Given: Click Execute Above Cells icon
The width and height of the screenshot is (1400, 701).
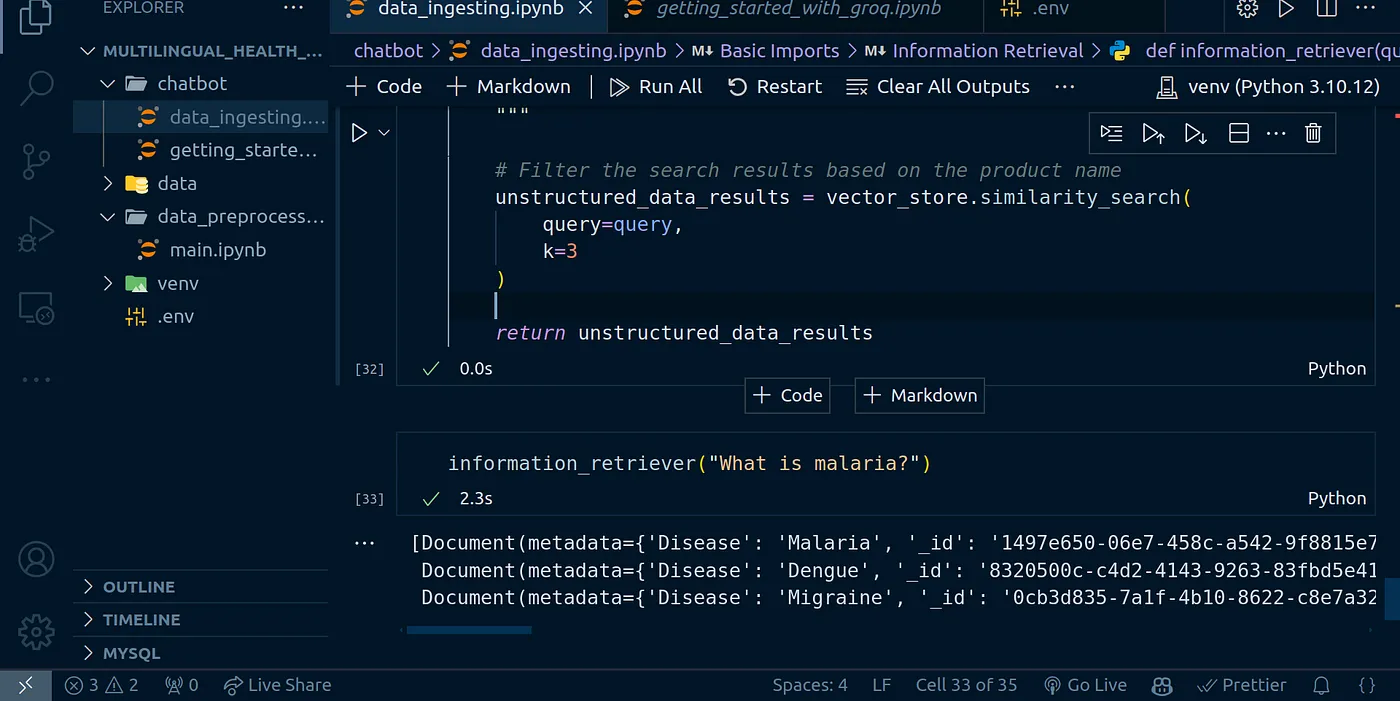Looking at the screenshot, I should (x=1153, y=133).
